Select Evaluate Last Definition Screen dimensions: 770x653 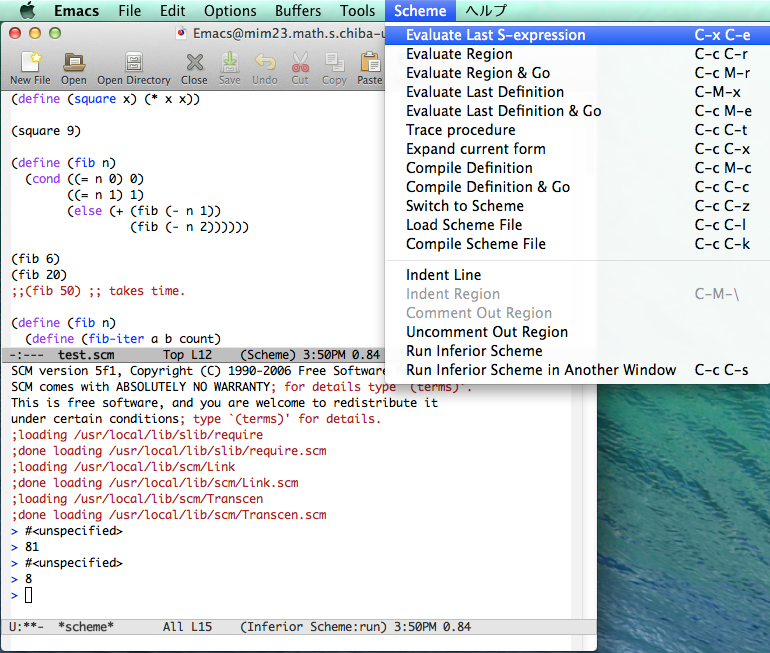[578, 92]
